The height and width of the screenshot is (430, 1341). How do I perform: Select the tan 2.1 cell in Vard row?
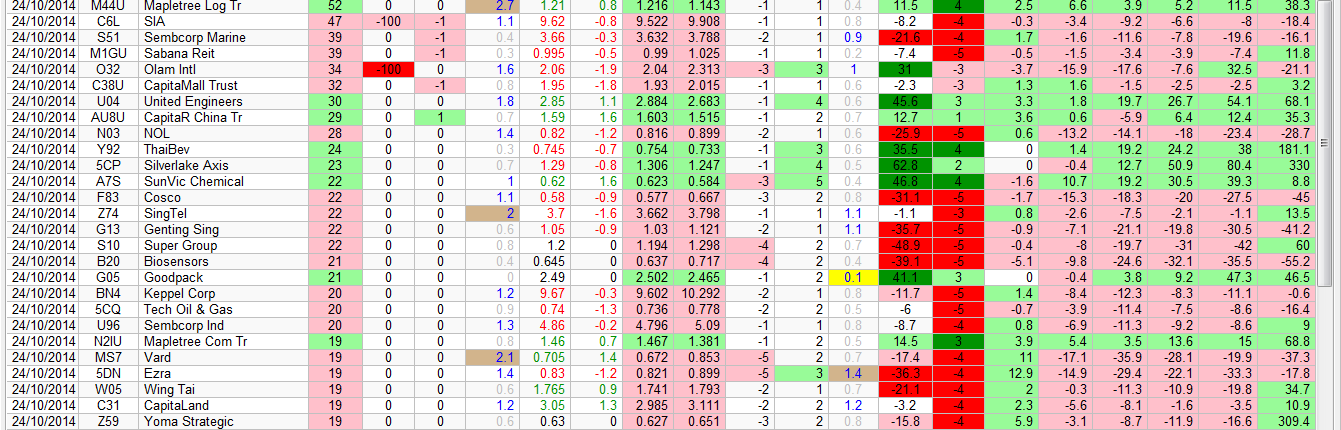pyautogui.click(x=492, y=357)
